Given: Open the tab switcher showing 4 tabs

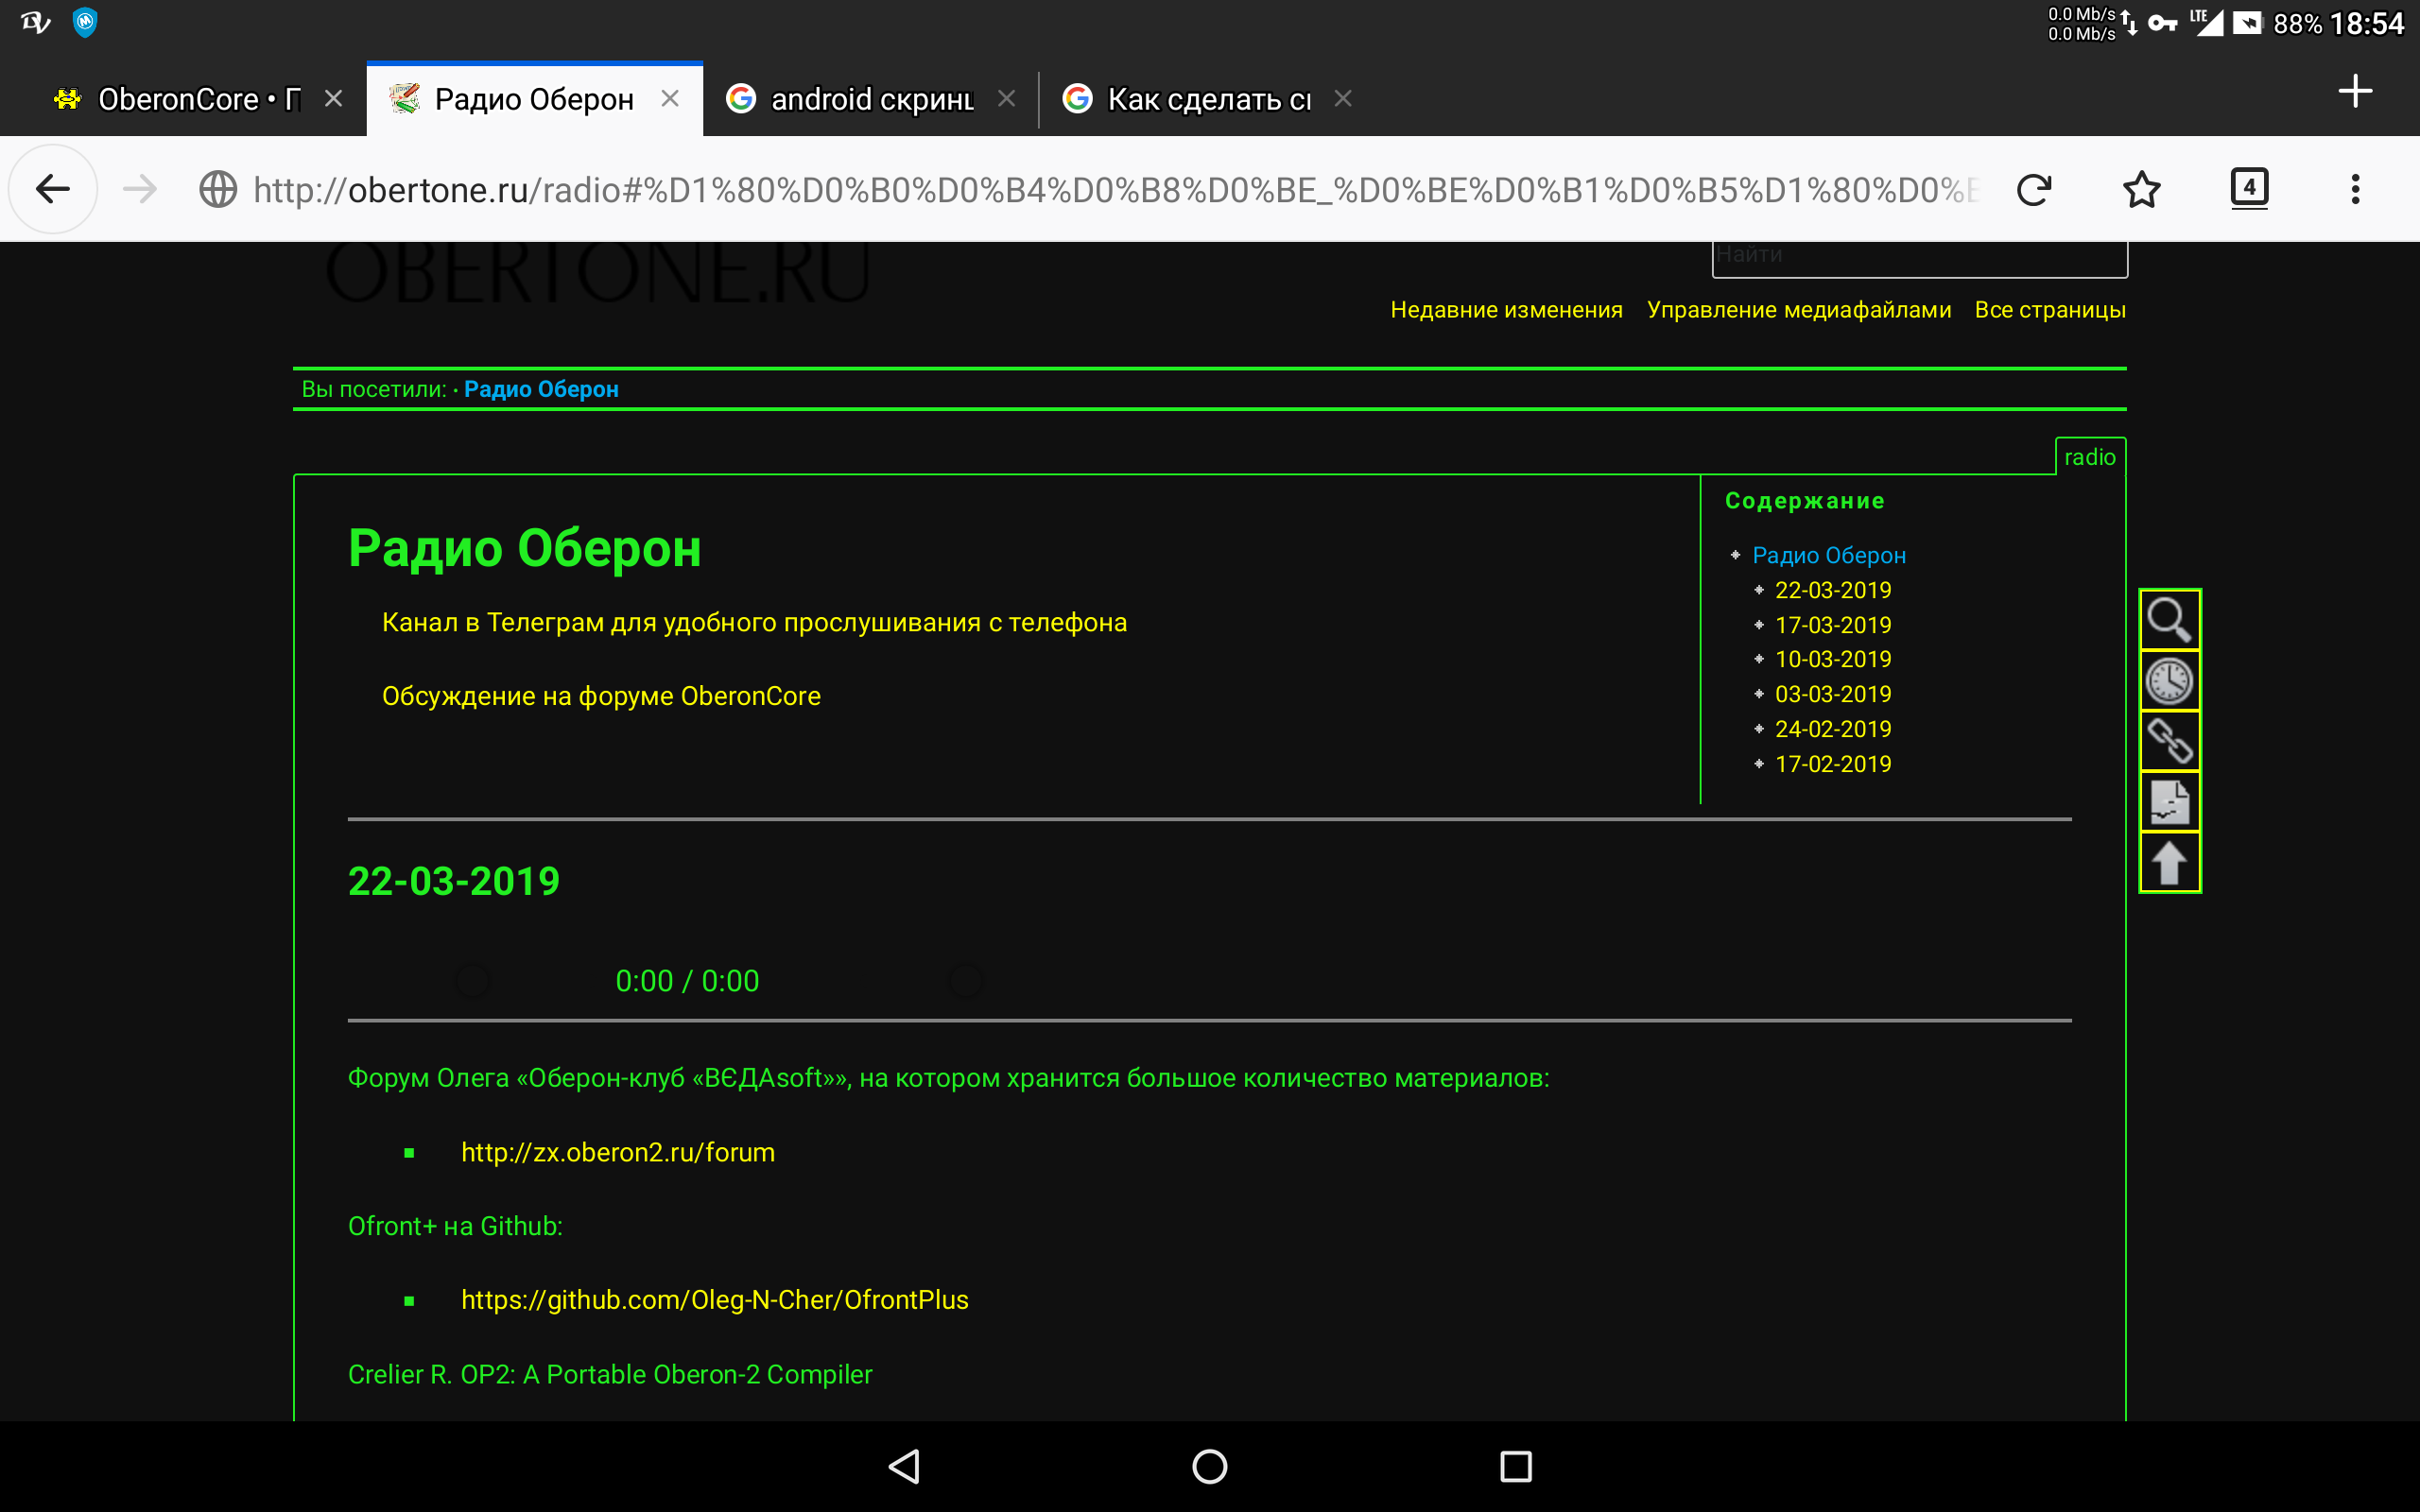Looking at the screenshot, I should pyautogui.click(x=2249, y=188).
